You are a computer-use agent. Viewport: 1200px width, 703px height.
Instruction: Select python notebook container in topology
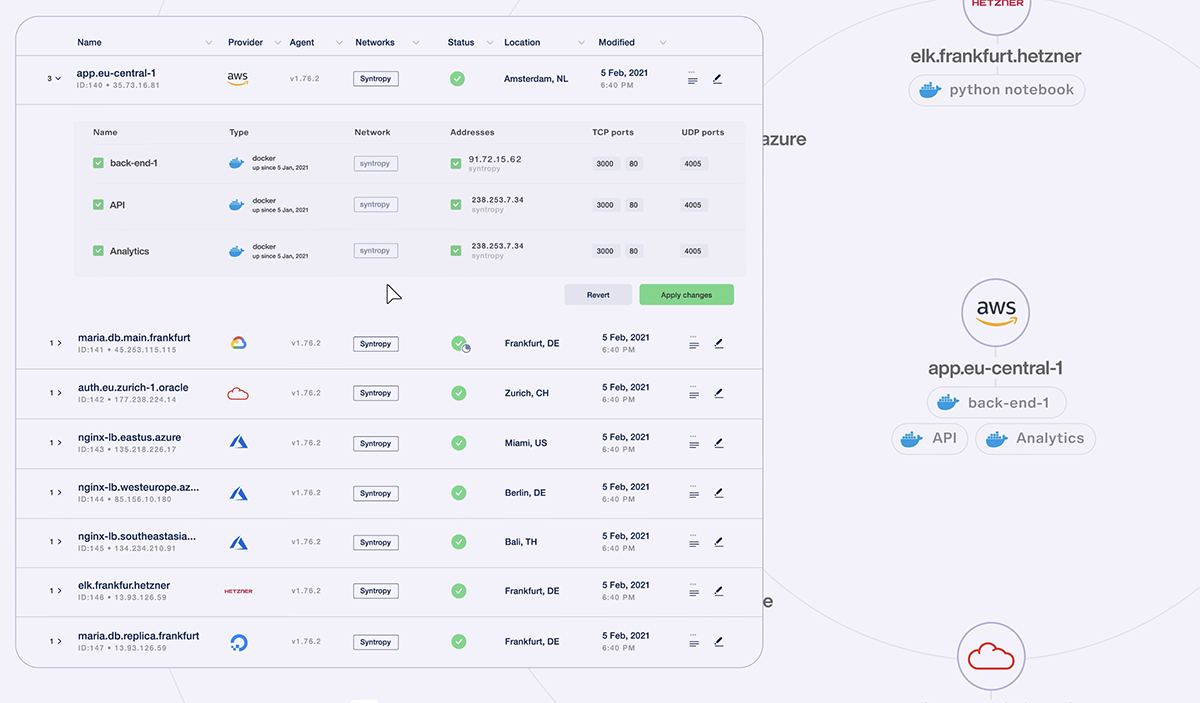[997, 90]
